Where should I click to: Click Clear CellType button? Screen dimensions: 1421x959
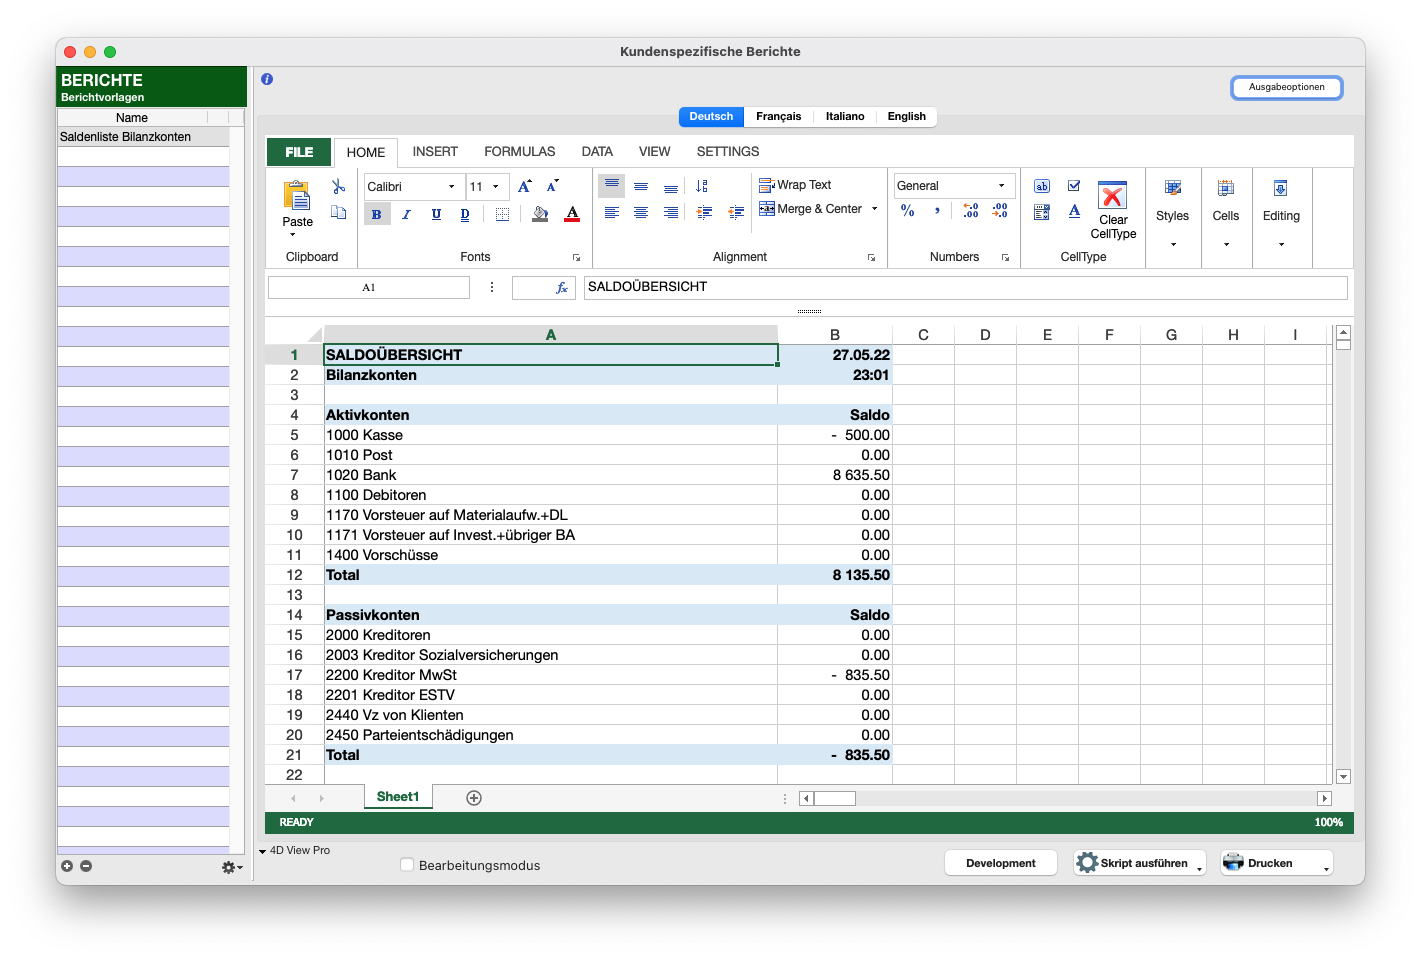click(x=1113, y=211)
